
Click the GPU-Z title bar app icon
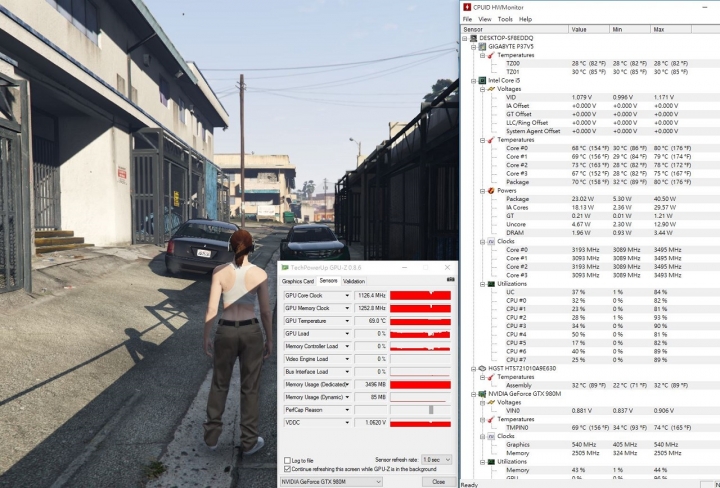pos(285,267)
